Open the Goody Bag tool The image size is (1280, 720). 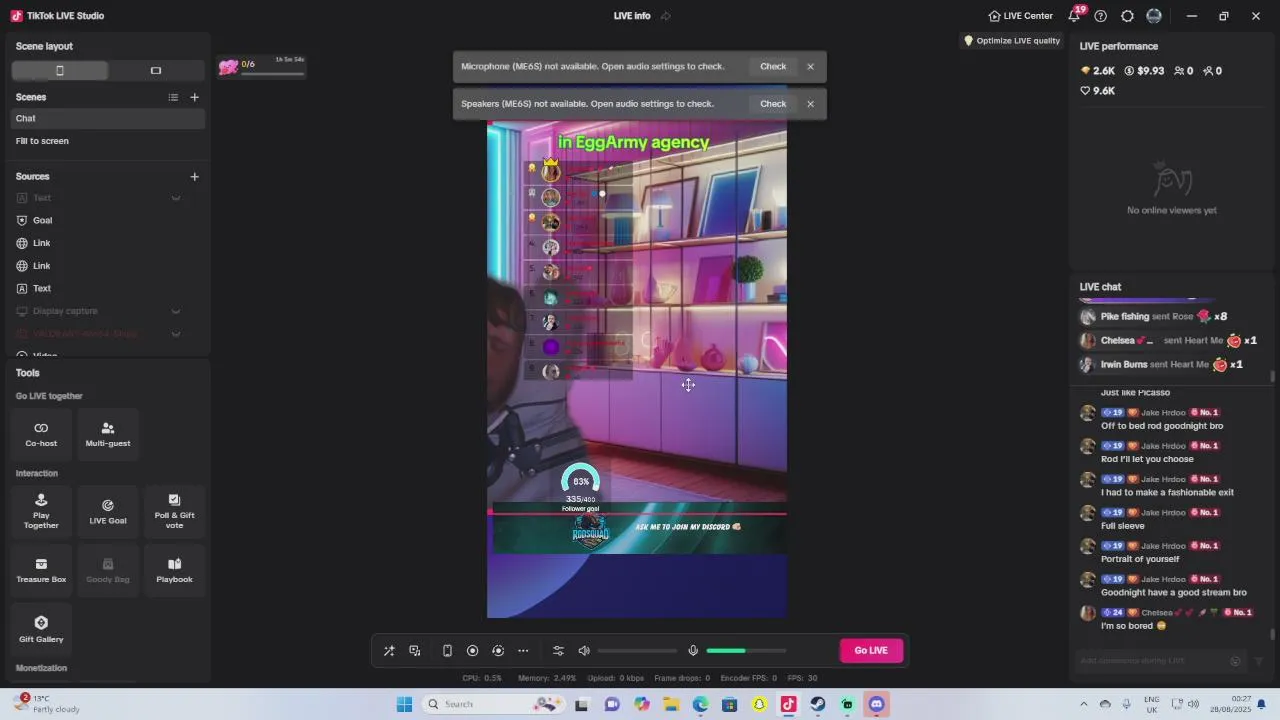tap(108, 570)
